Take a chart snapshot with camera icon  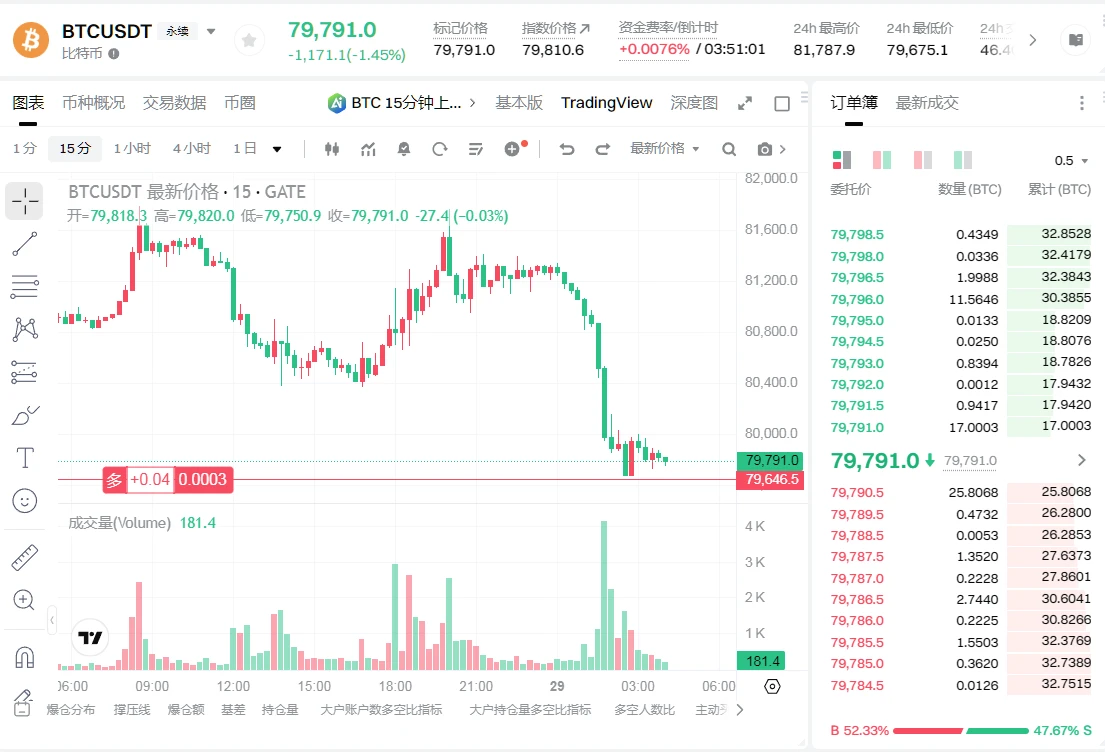click(765, 149)
